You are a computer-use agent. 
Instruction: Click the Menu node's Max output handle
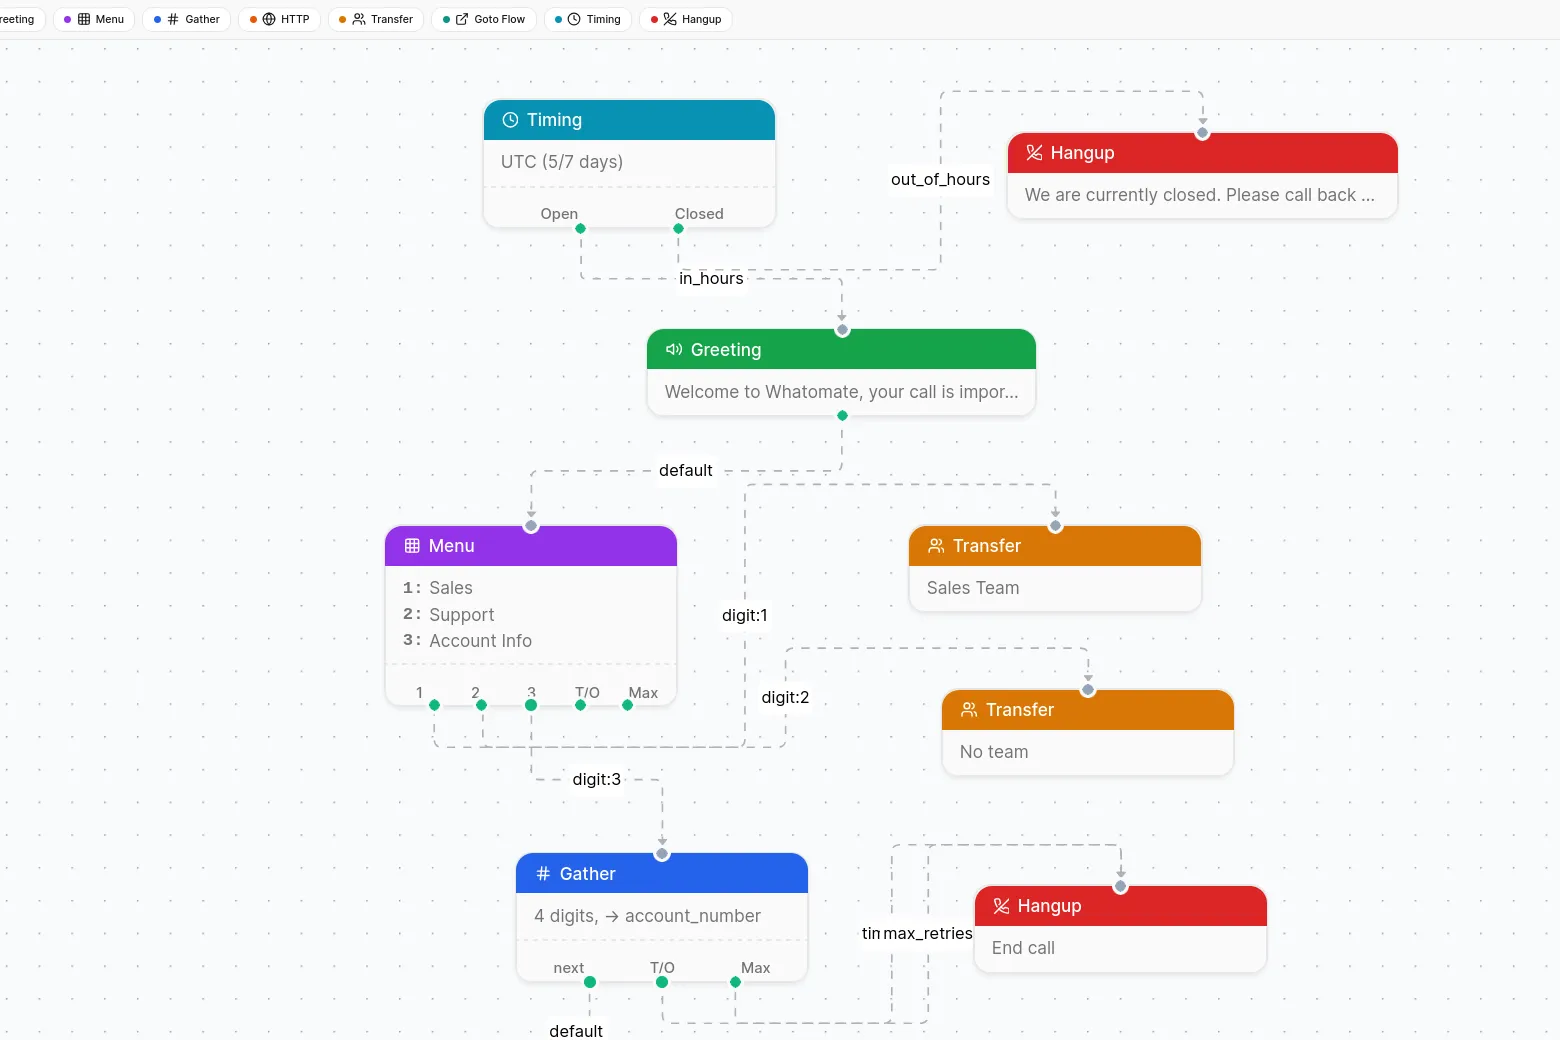[627, 705]
